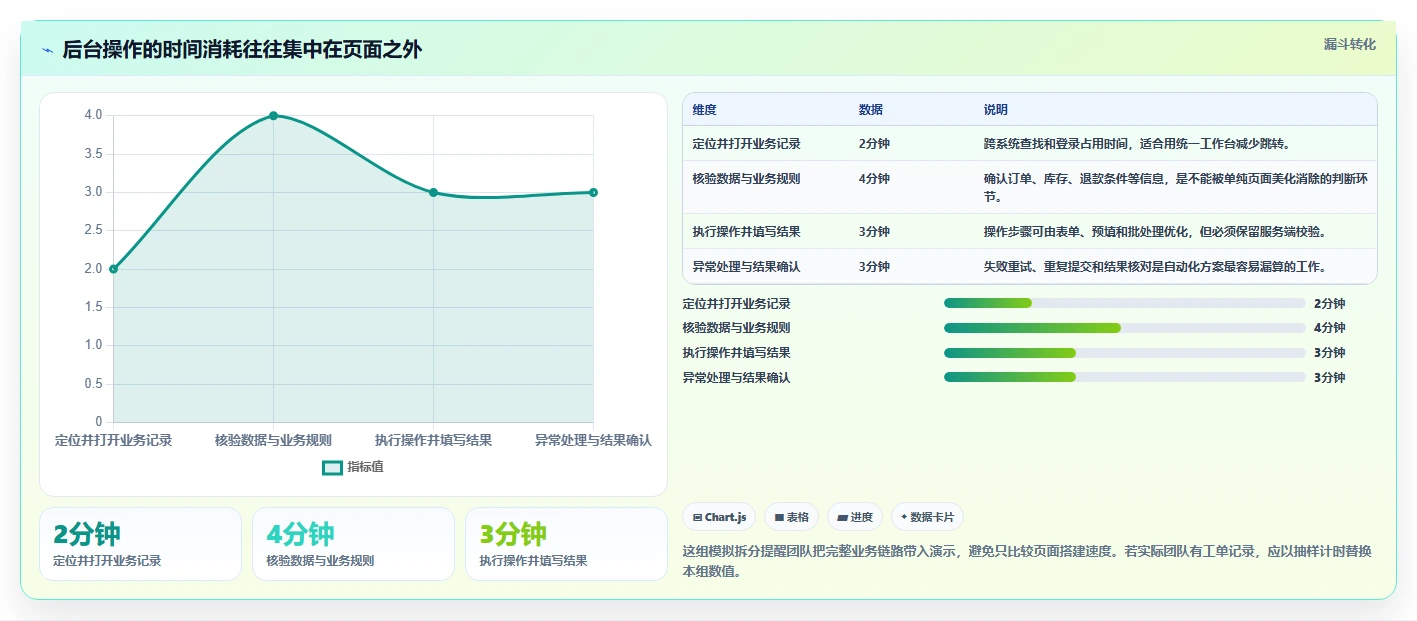The width and height of the screenshot is (1417, 621).
Task: Click the chart peak point at 4.0
Action: (273, 116)
